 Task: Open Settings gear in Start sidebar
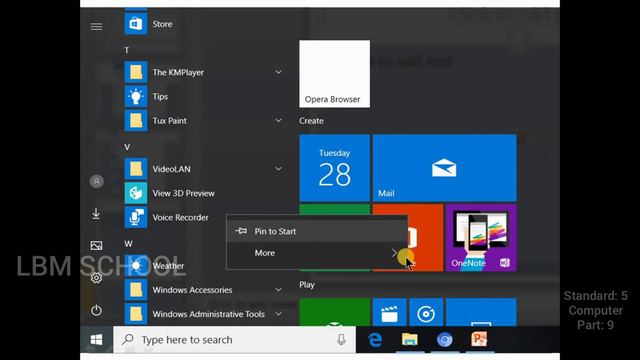96,278
